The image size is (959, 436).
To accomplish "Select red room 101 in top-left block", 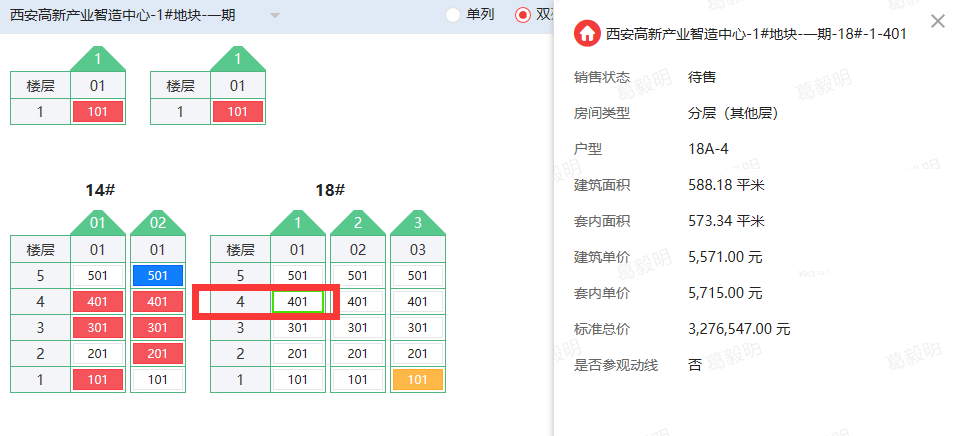I will click(97, 112).
